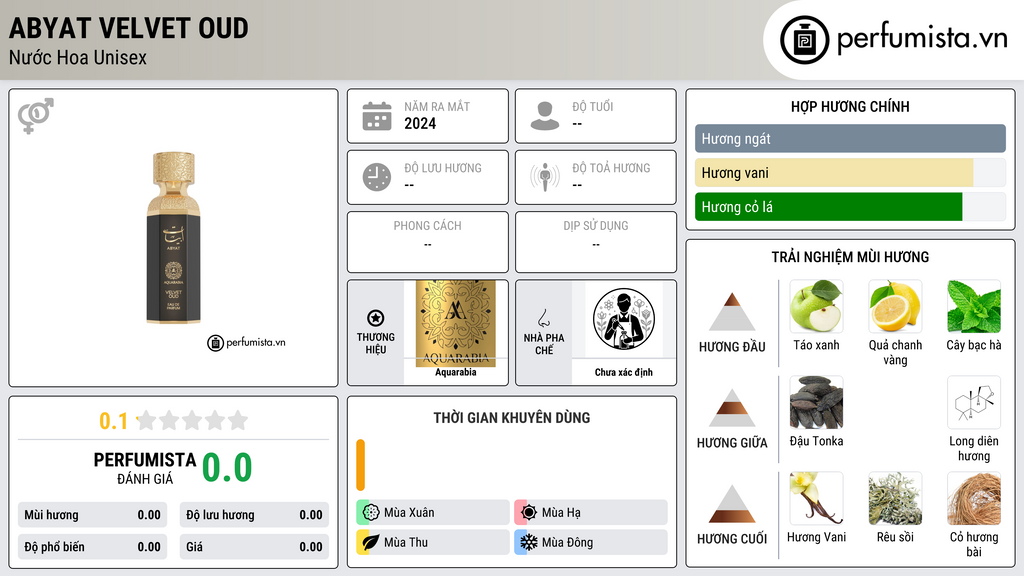Click the Hương ngát accord bar
Screen dimensions: 1024x576
point(850,138)
